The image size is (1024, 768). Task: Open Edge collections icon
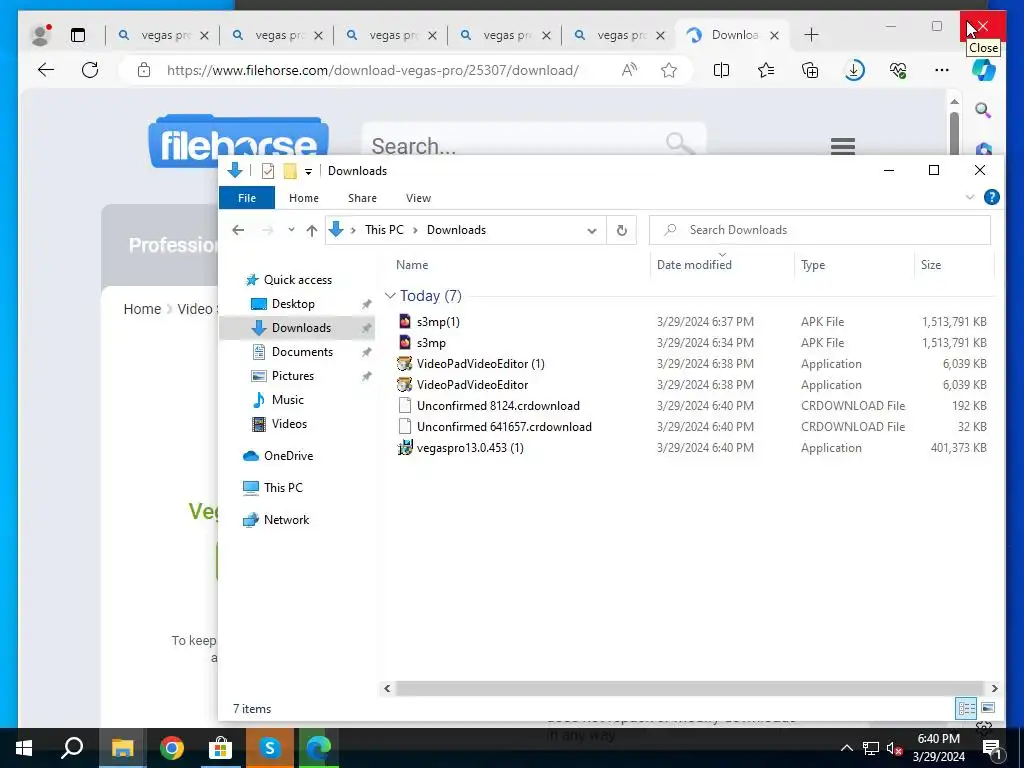point(810,70)
